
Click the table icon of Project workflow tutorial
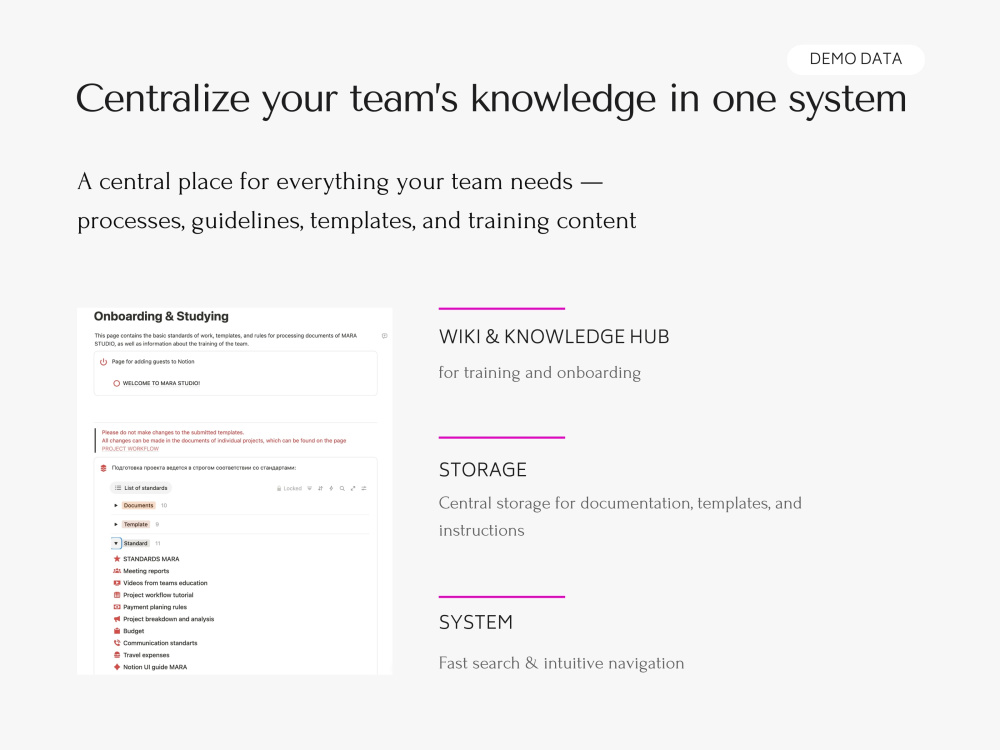point(117,595)
